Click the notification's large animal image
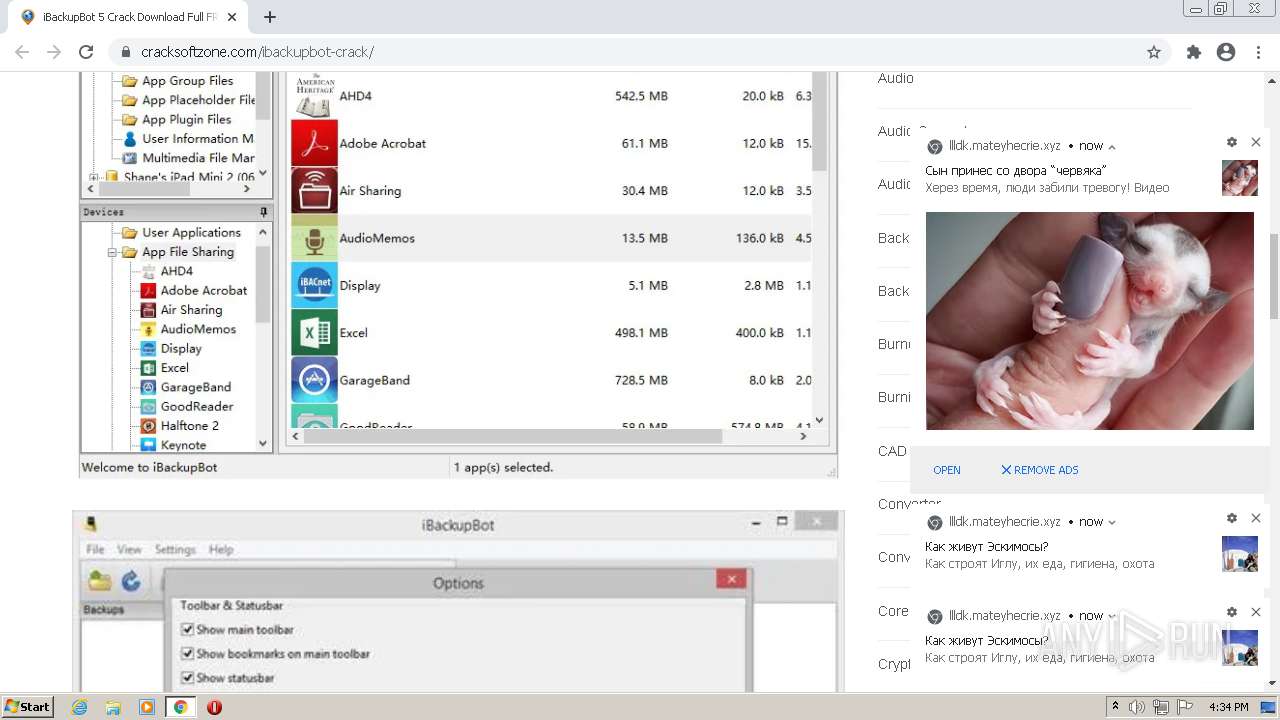The height and width of the screenshot is (720, 1280). 1089,321
